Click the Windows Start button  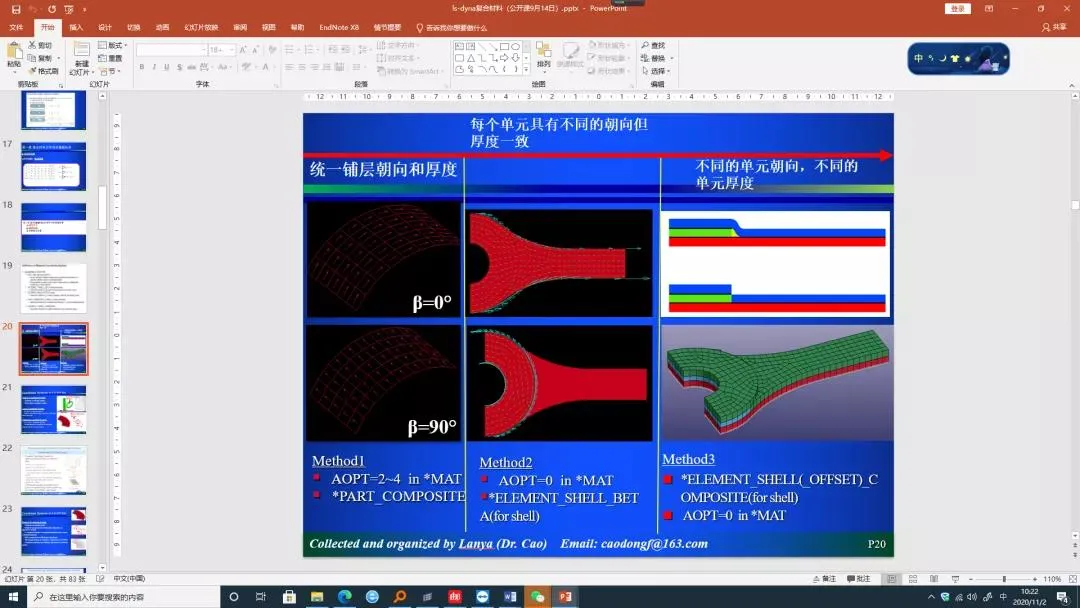coord(13,597)
